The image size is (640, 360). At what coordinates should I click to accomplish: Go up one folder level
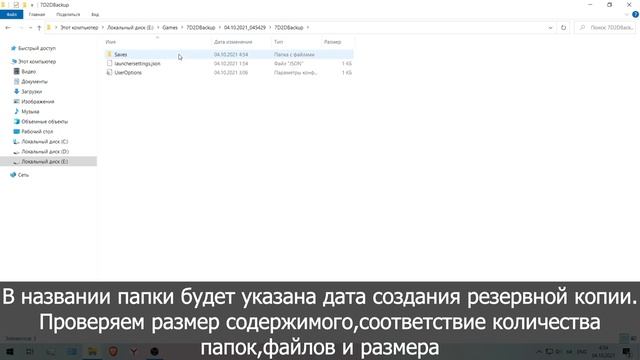pyautogui.click(x=39, y=28)
